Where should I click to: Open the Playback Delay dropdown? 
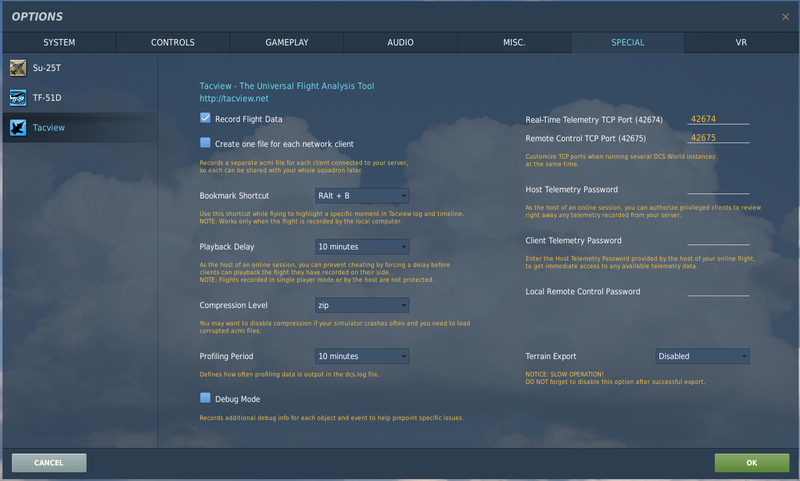pos(362,247)
